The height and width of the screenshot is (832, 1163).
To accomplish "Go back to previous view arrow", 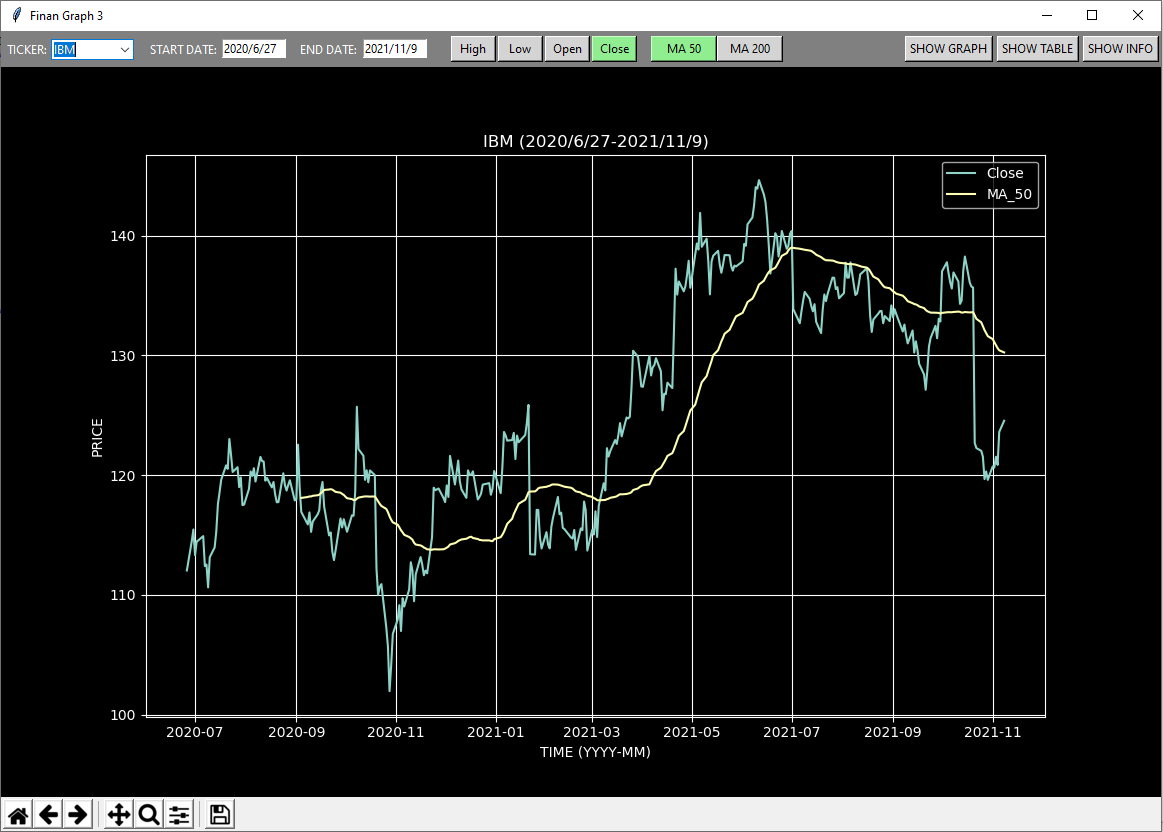I will pos(49,815).
